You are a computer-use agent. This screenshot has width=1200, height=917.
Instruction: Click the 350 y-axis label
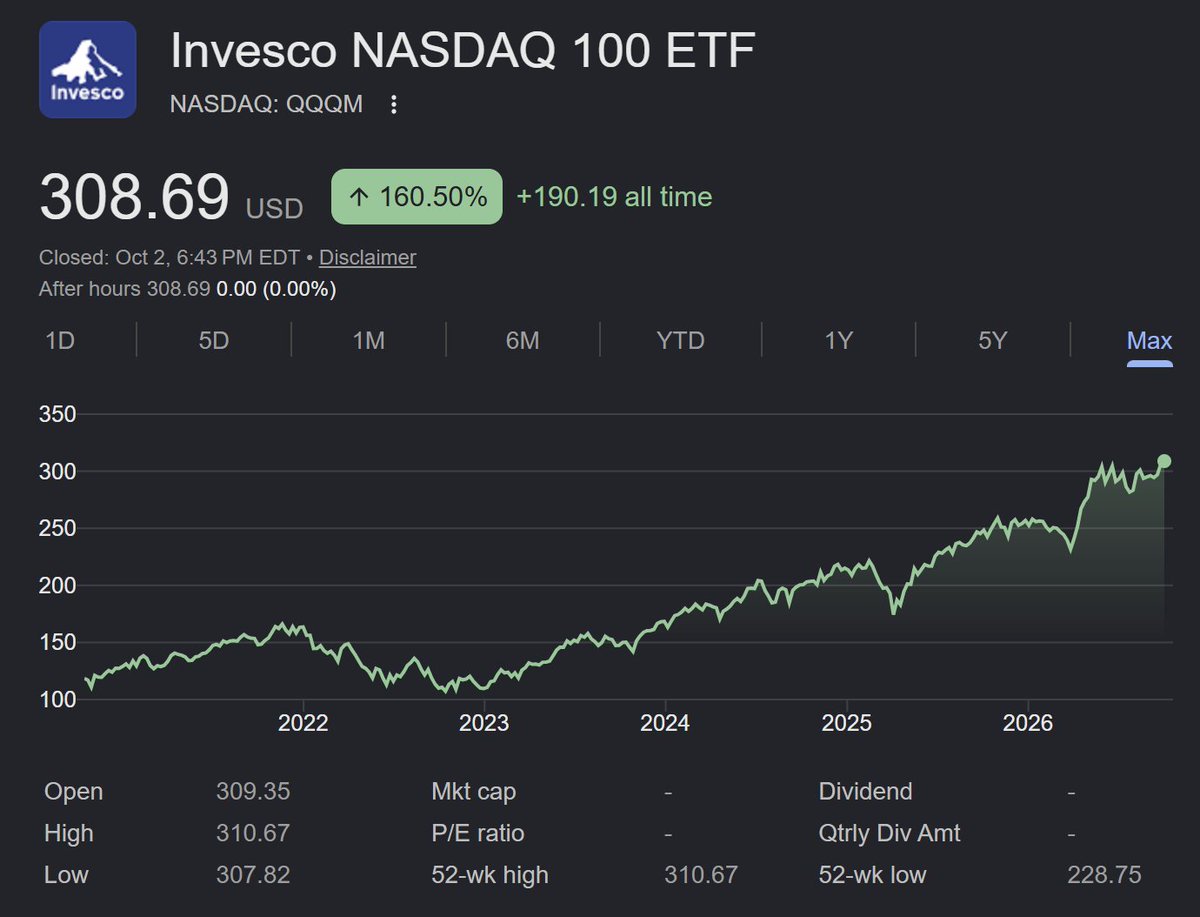pos(58,414)
